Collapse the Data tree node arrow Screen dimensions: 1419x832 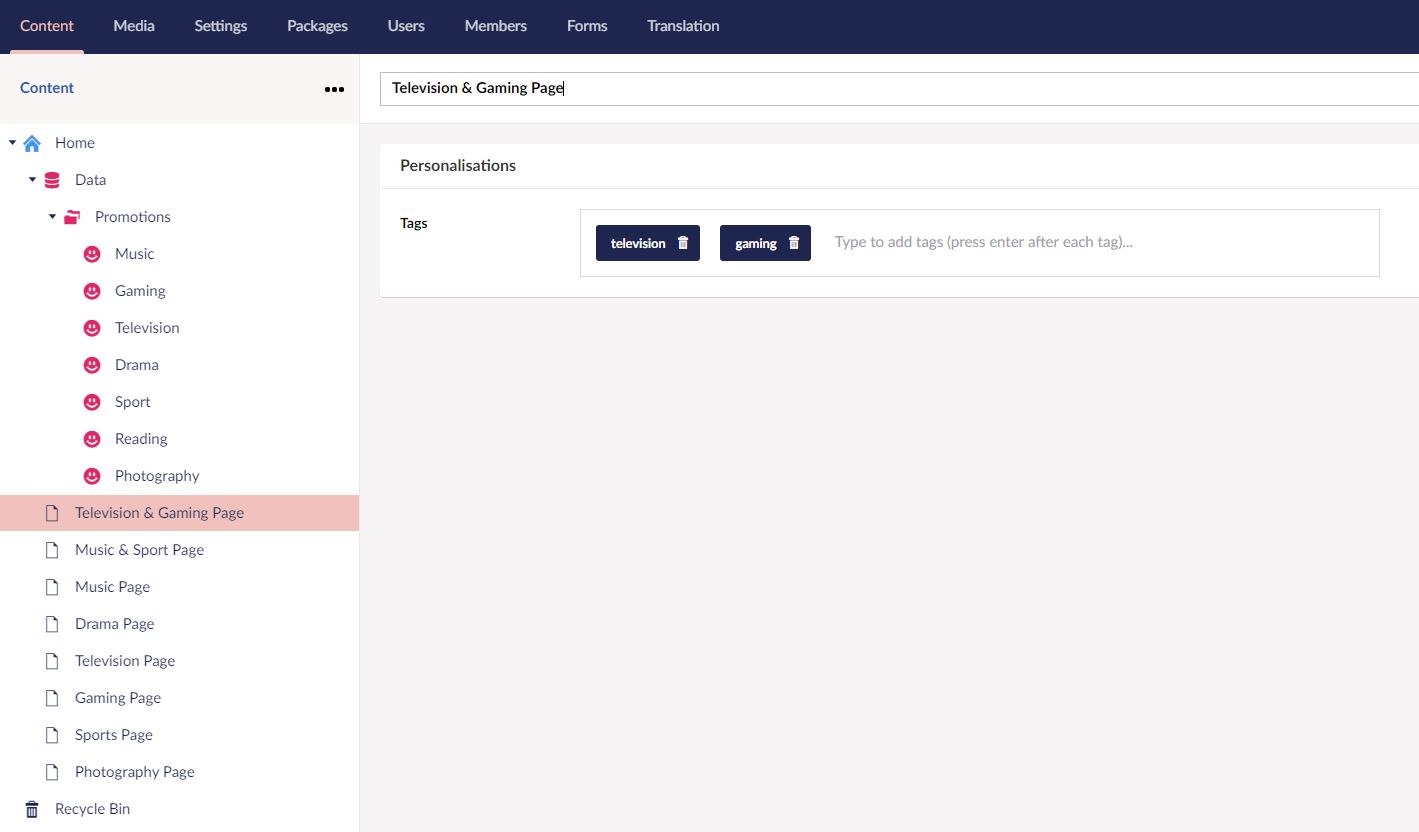click(32, 180)
